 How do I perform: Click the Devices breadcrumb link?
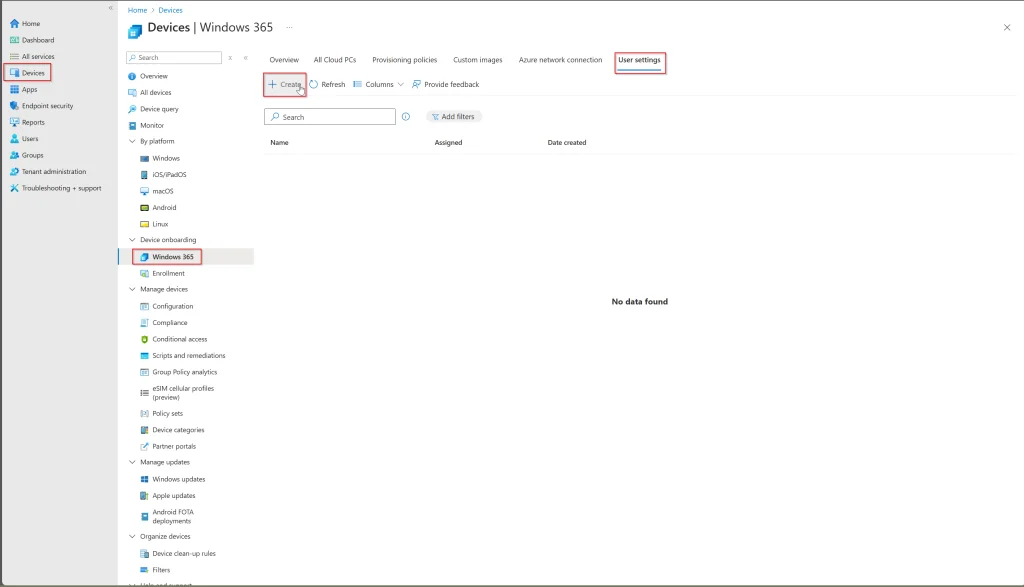pyautogui.click(x=170, y=10)
